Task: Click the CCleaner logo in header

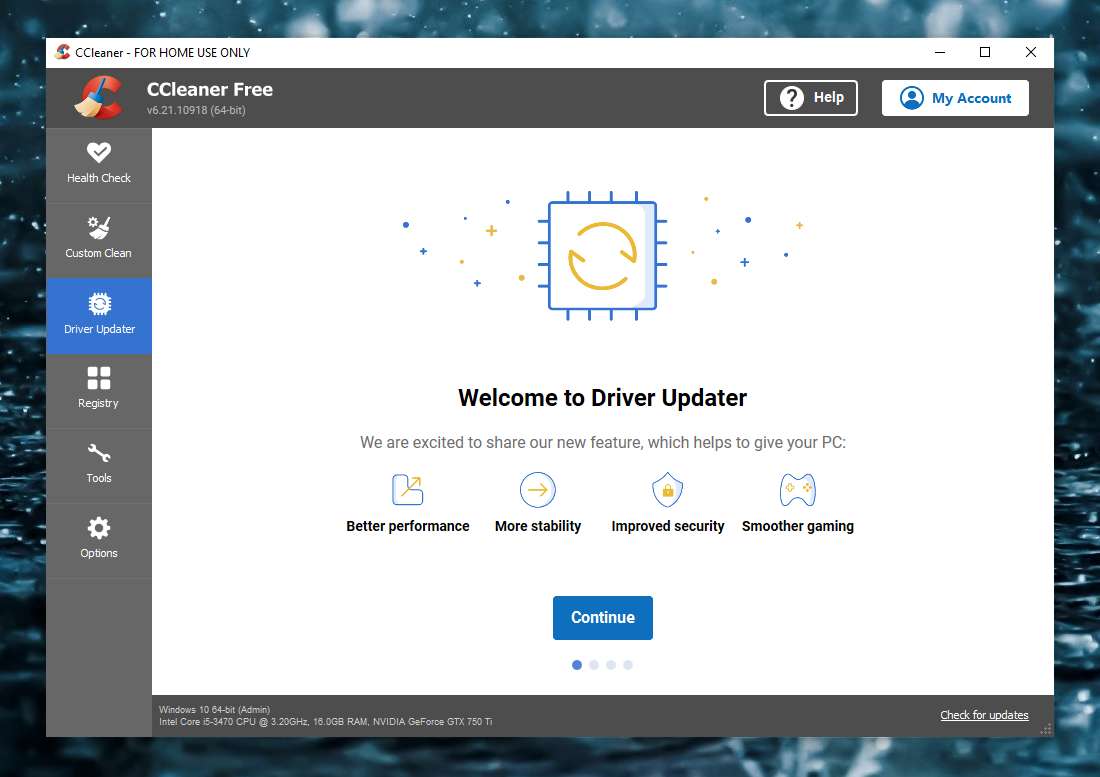Action: (x=99, y=97)
